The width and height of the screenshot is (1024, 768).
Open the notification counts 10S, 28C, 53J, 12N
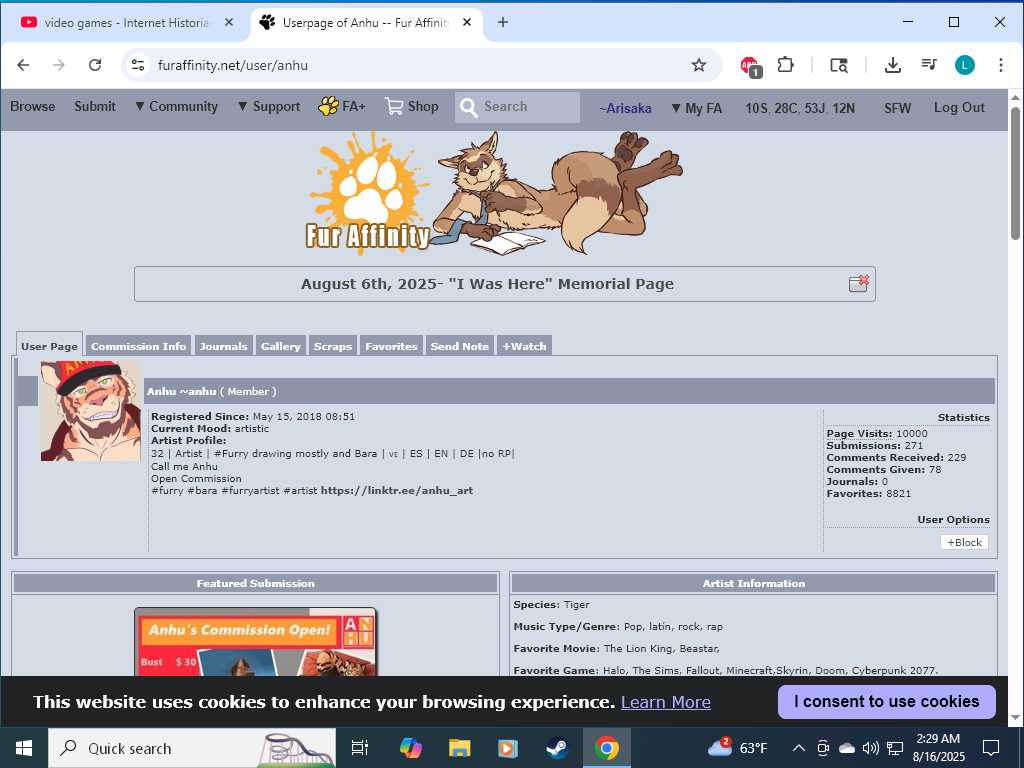pyautogui.click(x=799, y=108)
